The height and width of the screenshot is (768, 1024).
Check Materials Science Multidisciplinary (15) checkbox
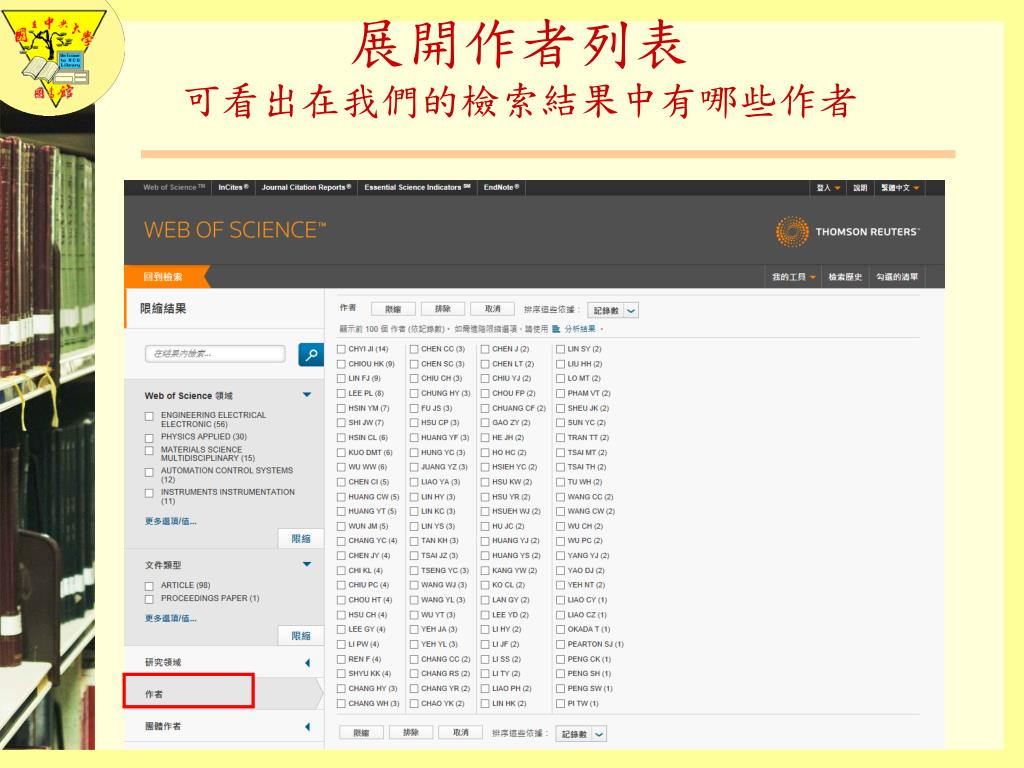pyautogui.click(x=149, y=451)
